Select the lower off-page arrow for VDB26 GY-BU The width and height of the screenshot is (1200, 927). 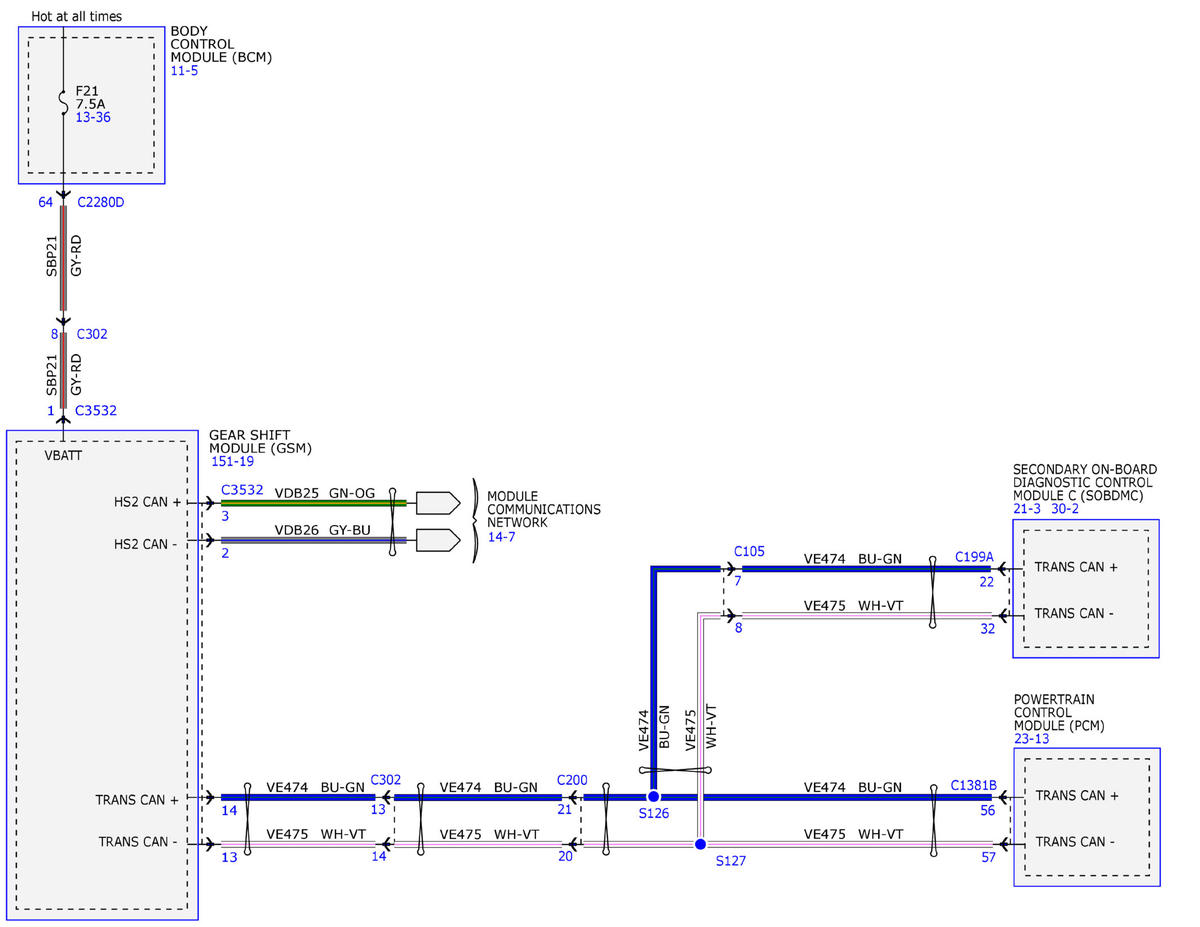[x=436, y=540]
